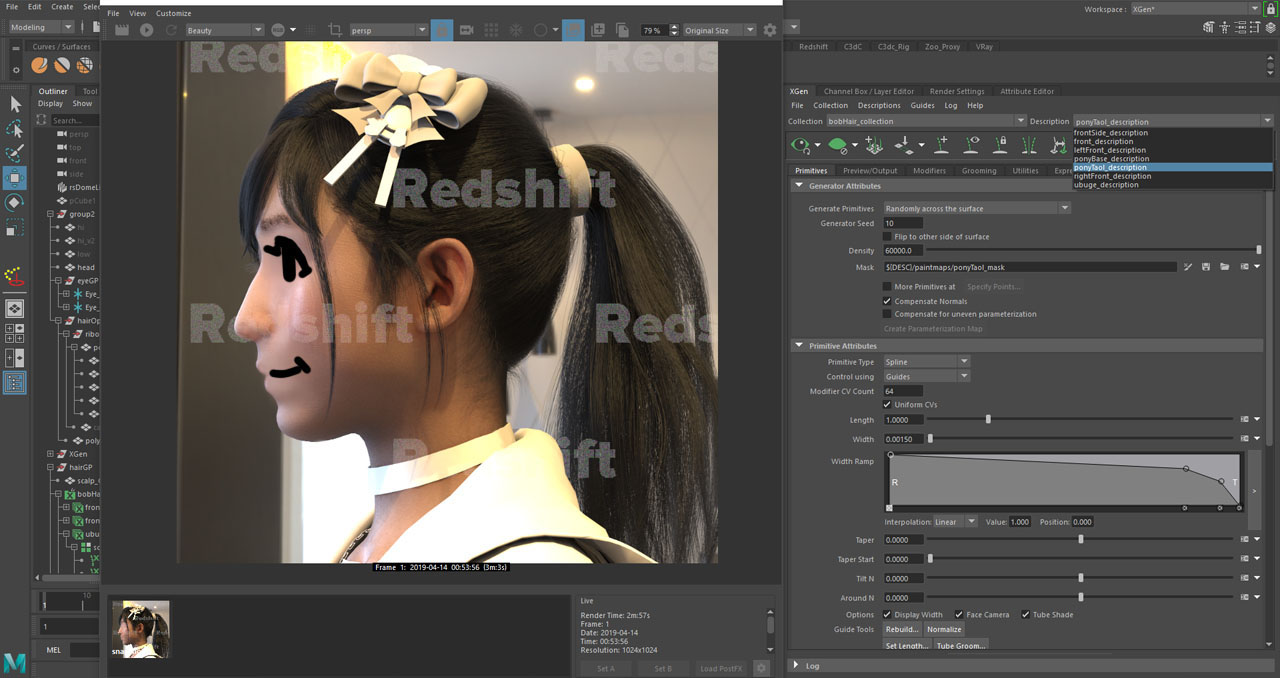Collapse the Generator Attributes section
Screen dimensions: 1280x678
tap(799, 186)
